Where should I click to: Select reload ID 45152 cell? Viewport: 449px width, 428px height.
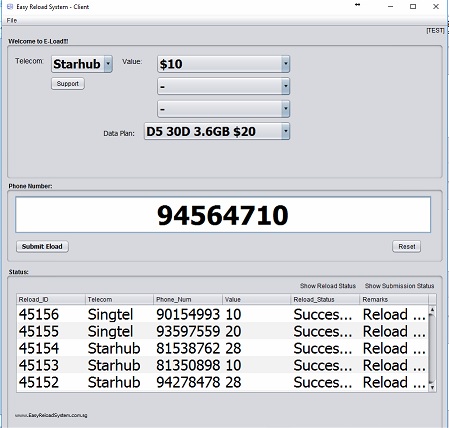pos(51,382)
